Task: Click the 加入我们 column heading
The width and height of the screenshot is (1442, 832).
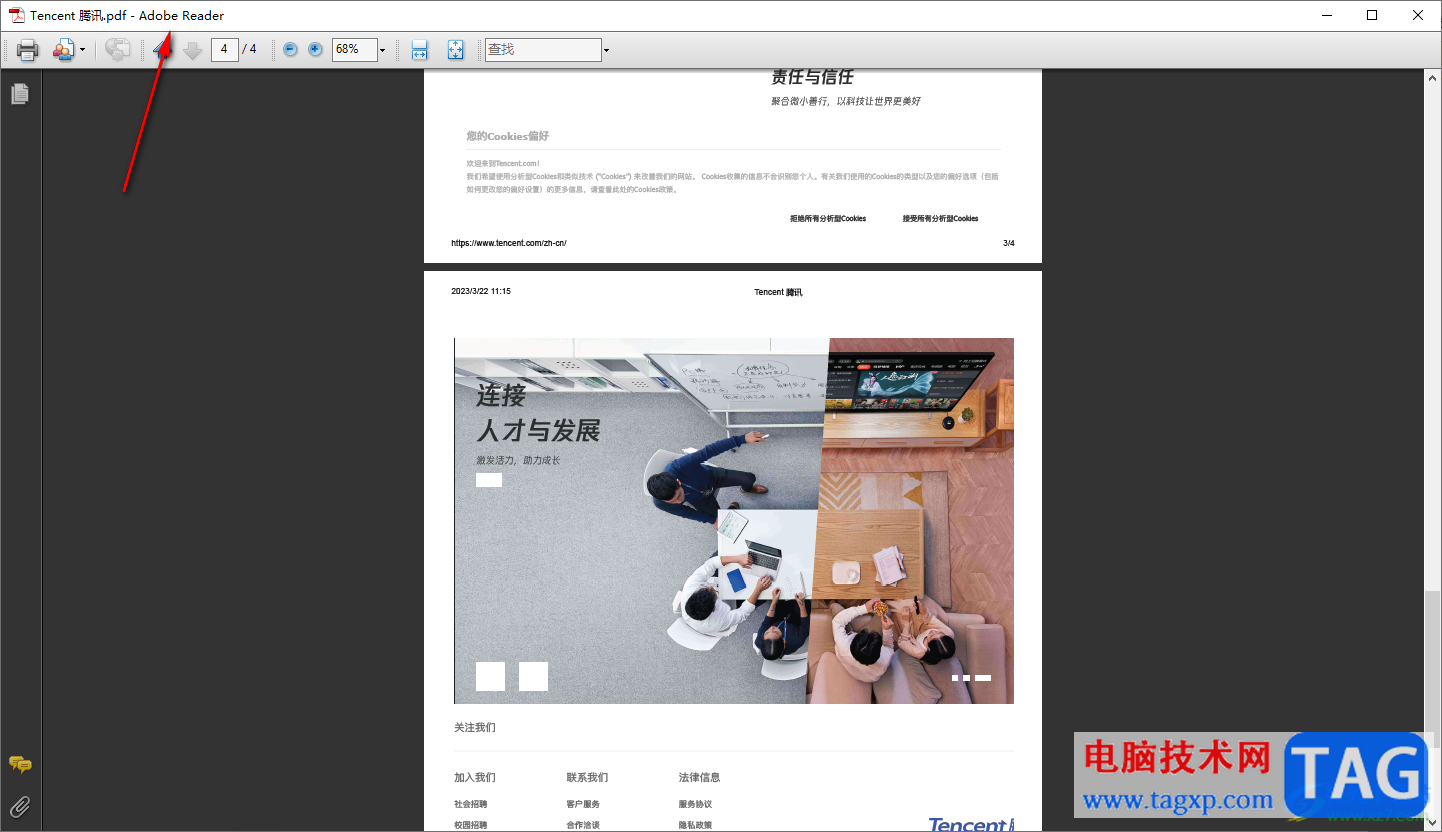Action: pos(475,777)
